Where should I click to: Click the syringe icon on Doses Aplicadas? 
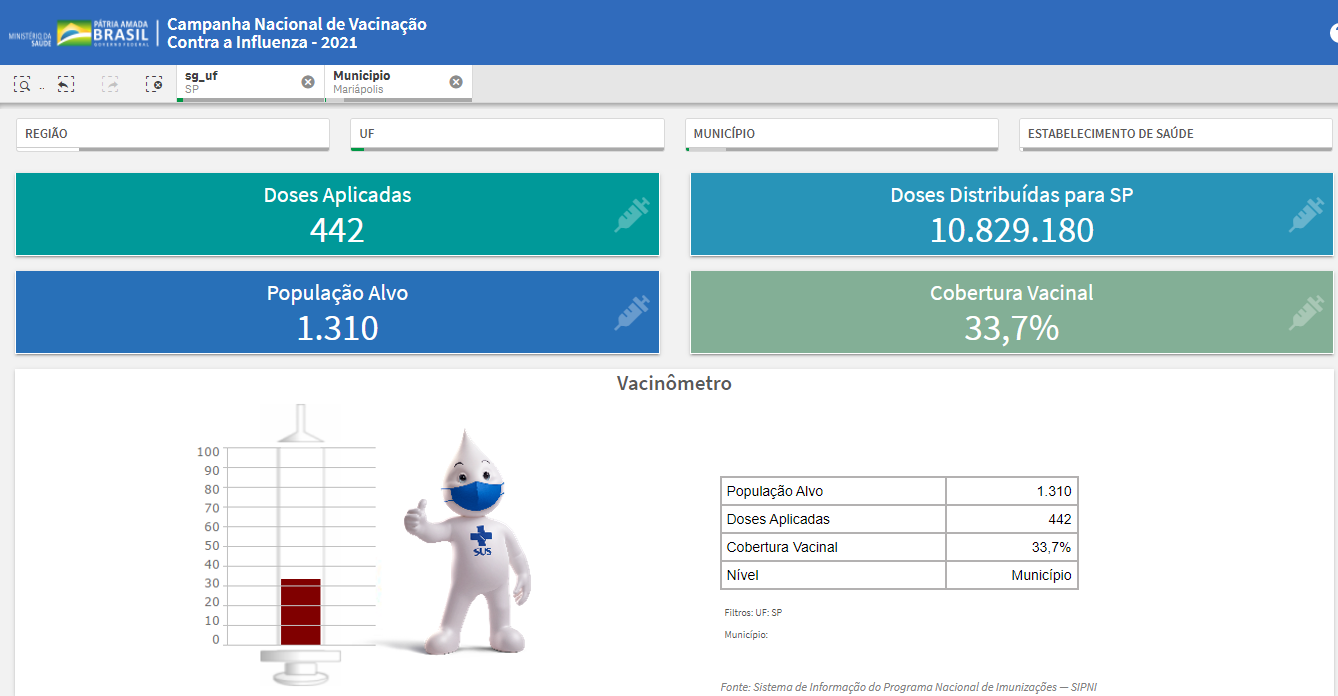pyautogui.click(x=632, y=215)
